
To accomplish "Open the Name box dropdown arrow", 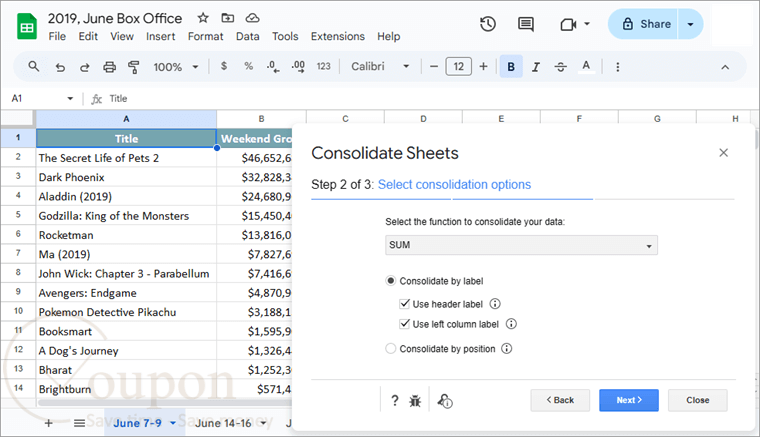I will [x=70, y=99].
